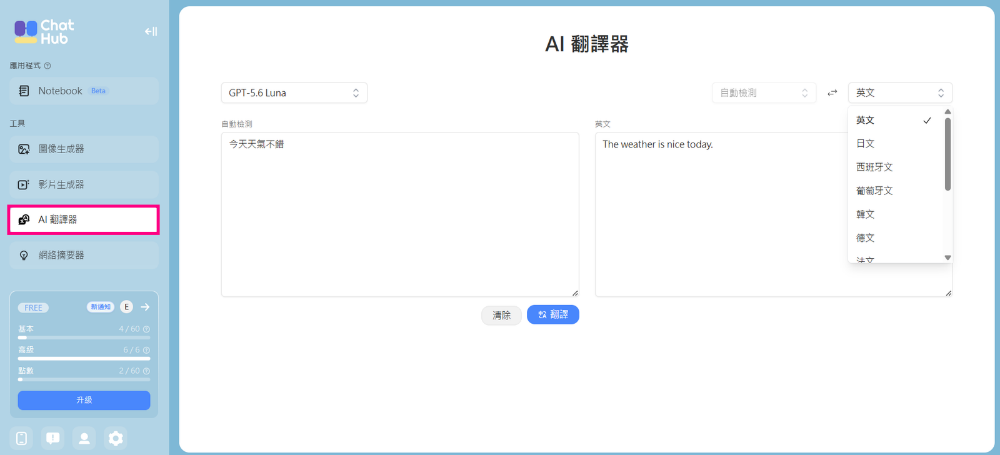
Task: Click the 2 / 60 points count
Action: (x=129, y=371)
